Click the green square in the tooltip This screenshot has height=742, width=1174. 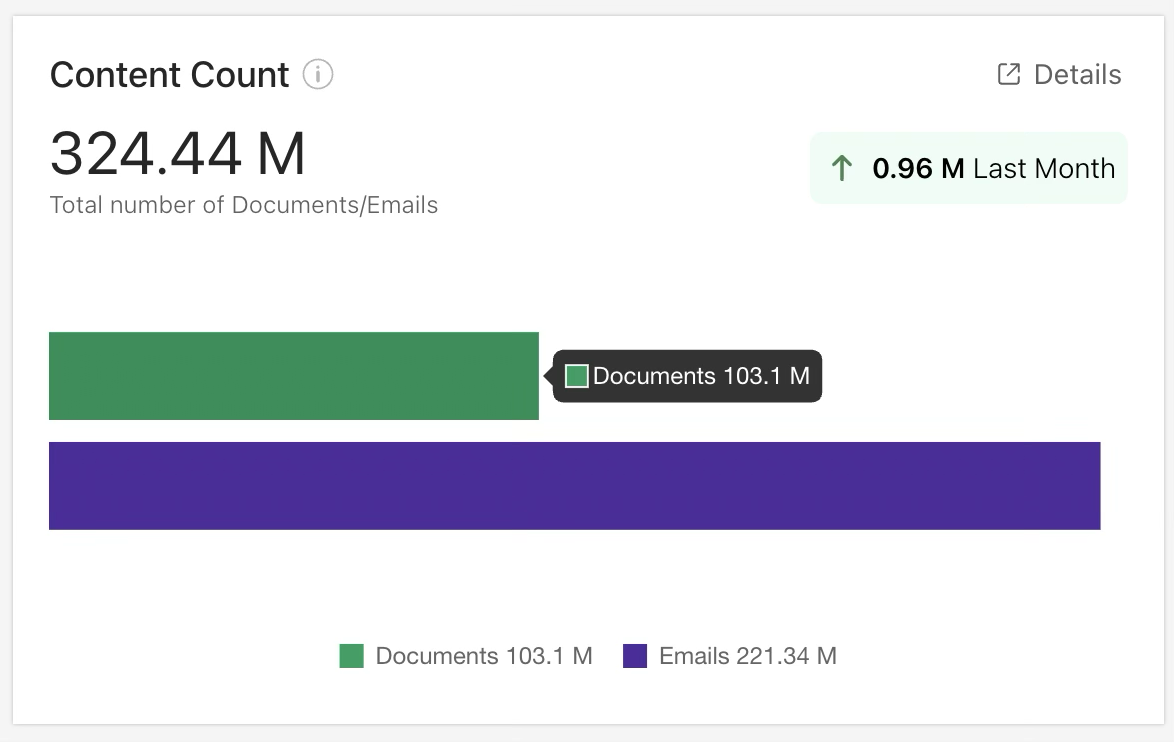click(577, 376)
